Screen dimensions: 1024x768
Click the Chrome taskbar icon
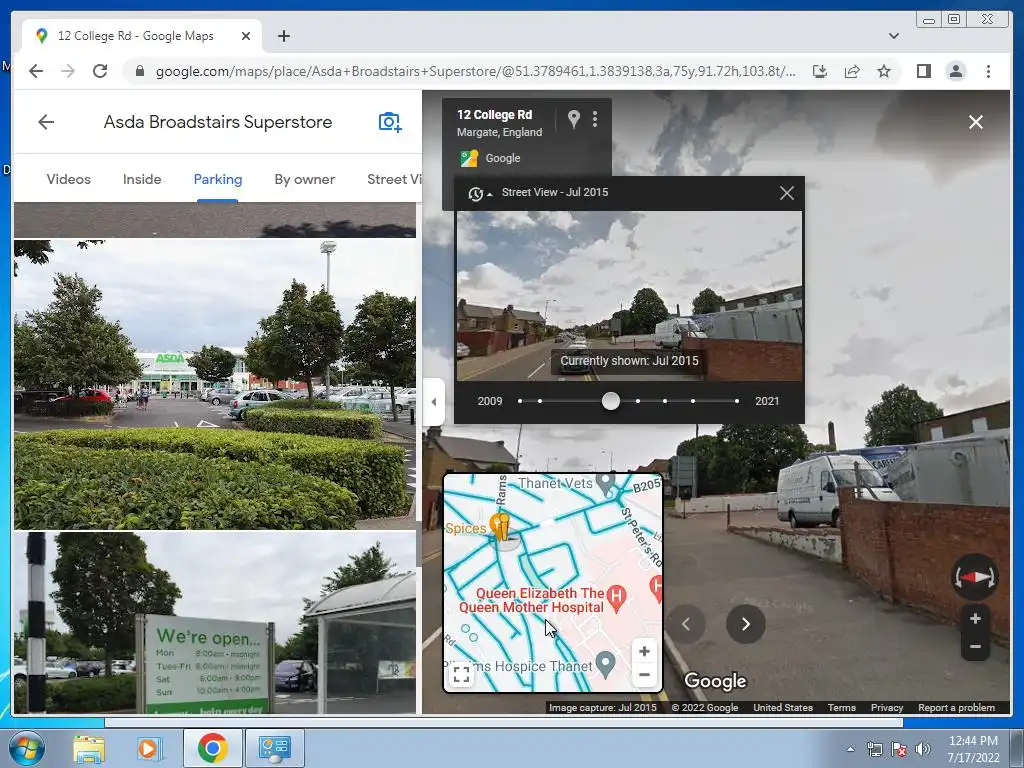point(212,748)
